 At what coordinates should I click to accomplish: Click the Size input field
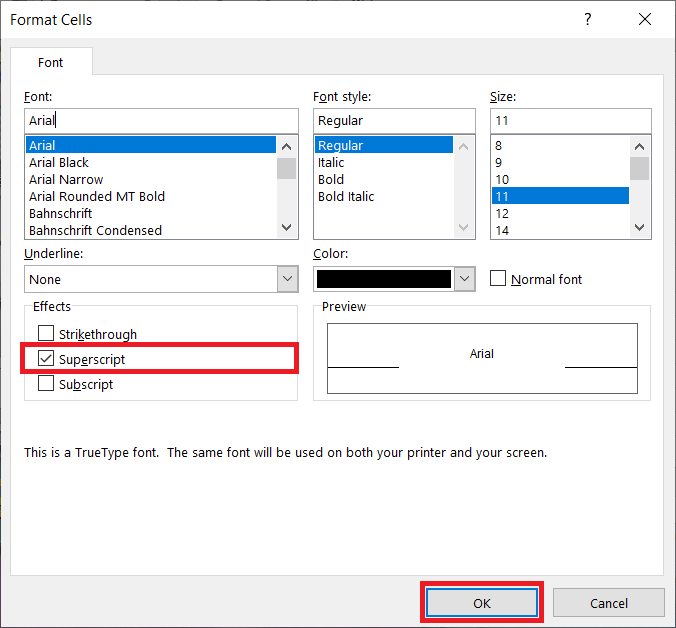point(570,120)
